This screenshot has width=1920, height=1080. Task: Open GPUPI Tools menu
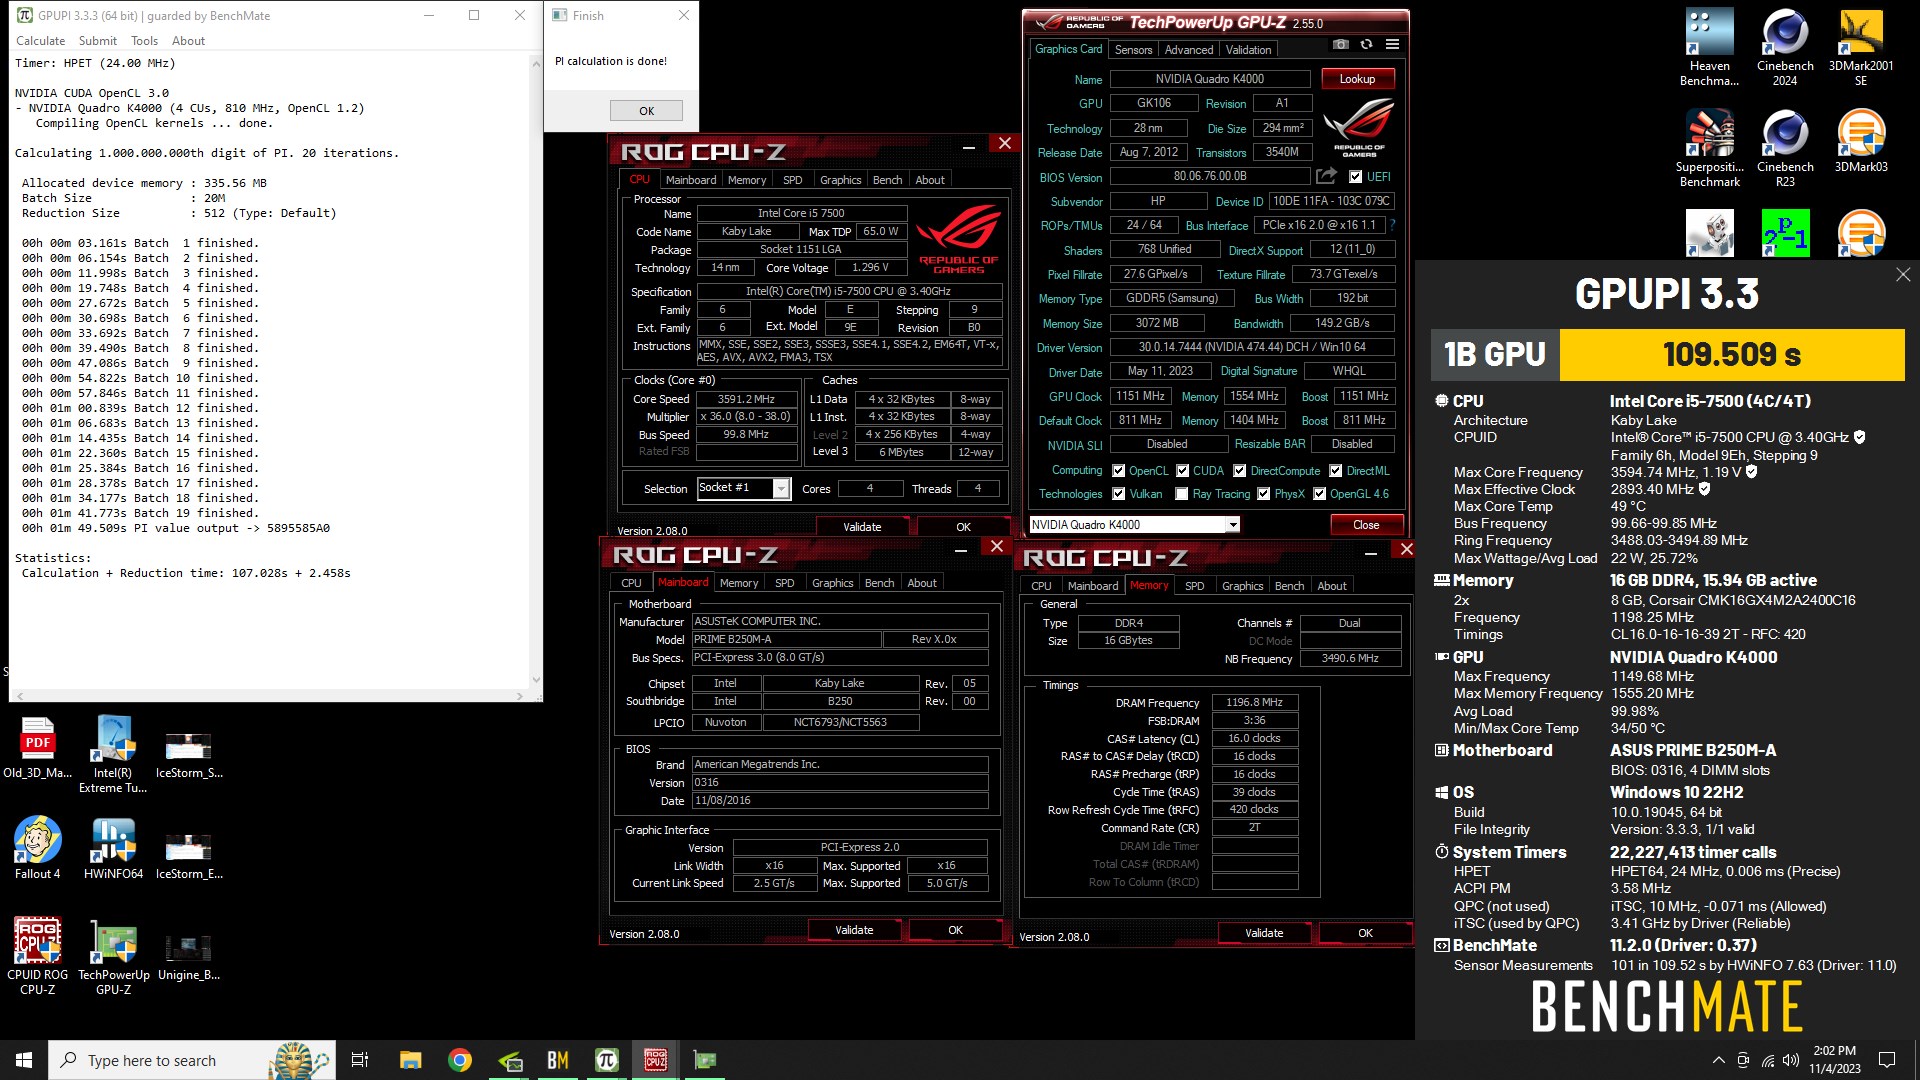[144, 41]
